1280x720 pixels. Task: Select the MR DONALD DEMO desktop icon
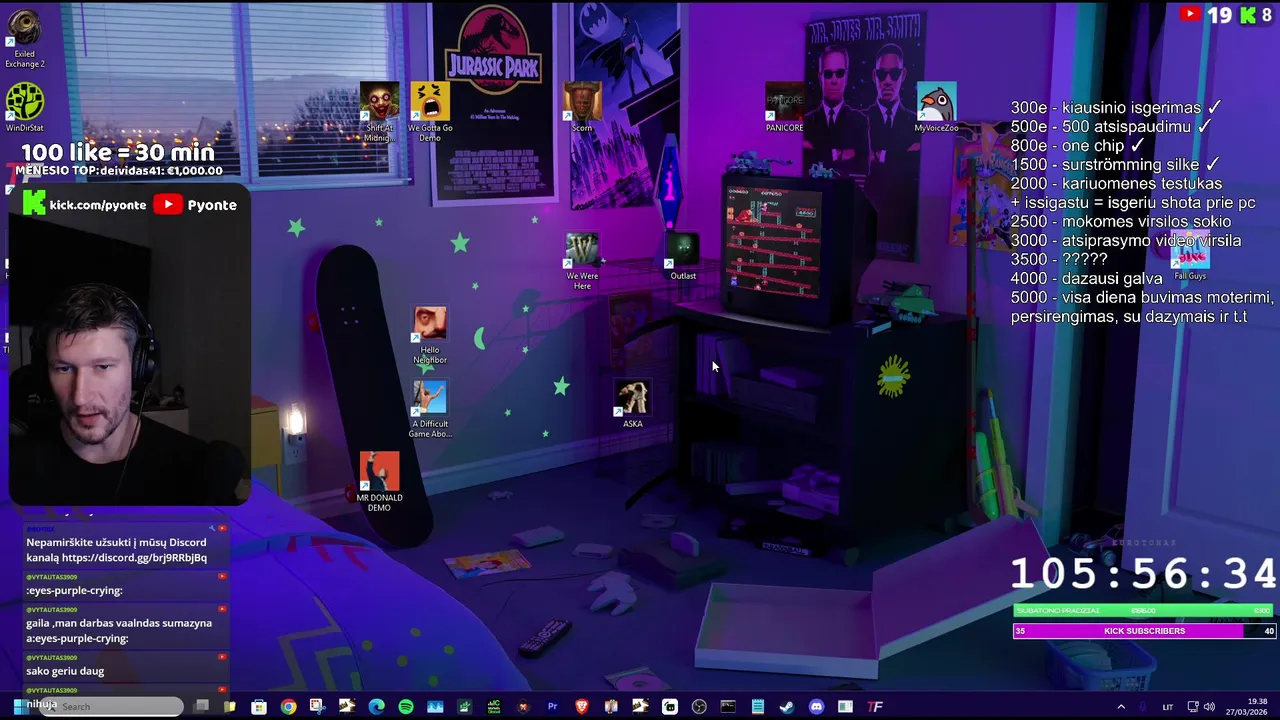[x=379, y=483]
